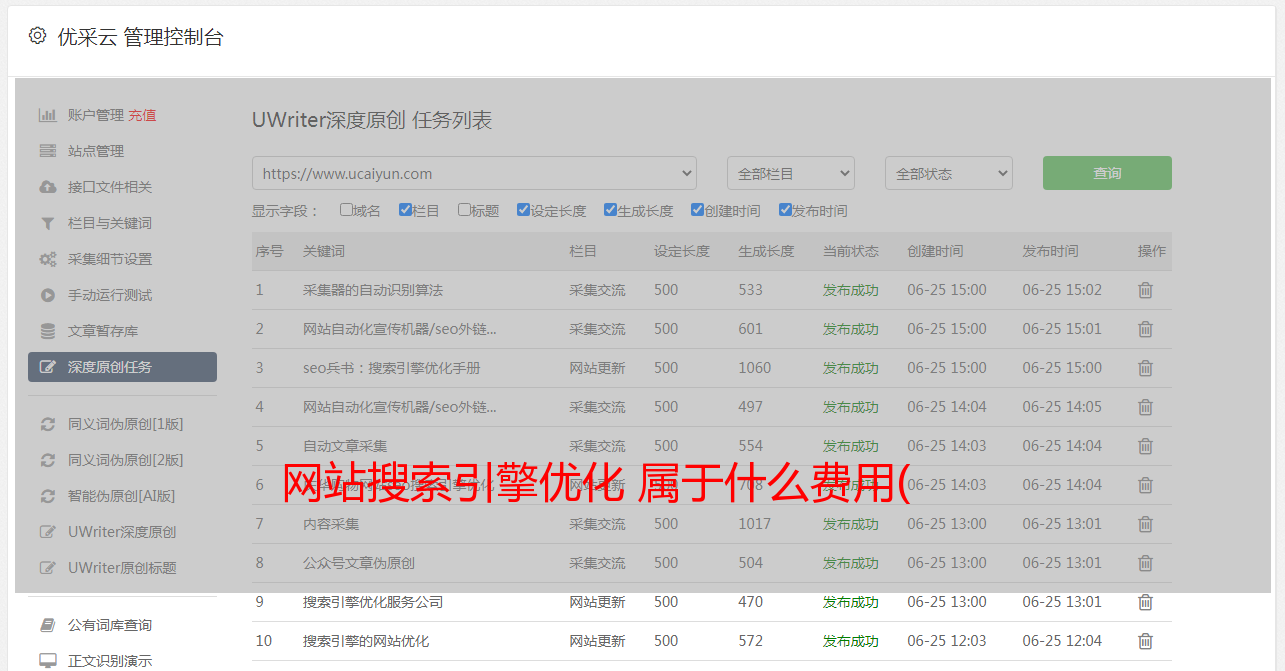Click trash icon for row 9 搜索引擎优化服务公司

coord(1145,602)
